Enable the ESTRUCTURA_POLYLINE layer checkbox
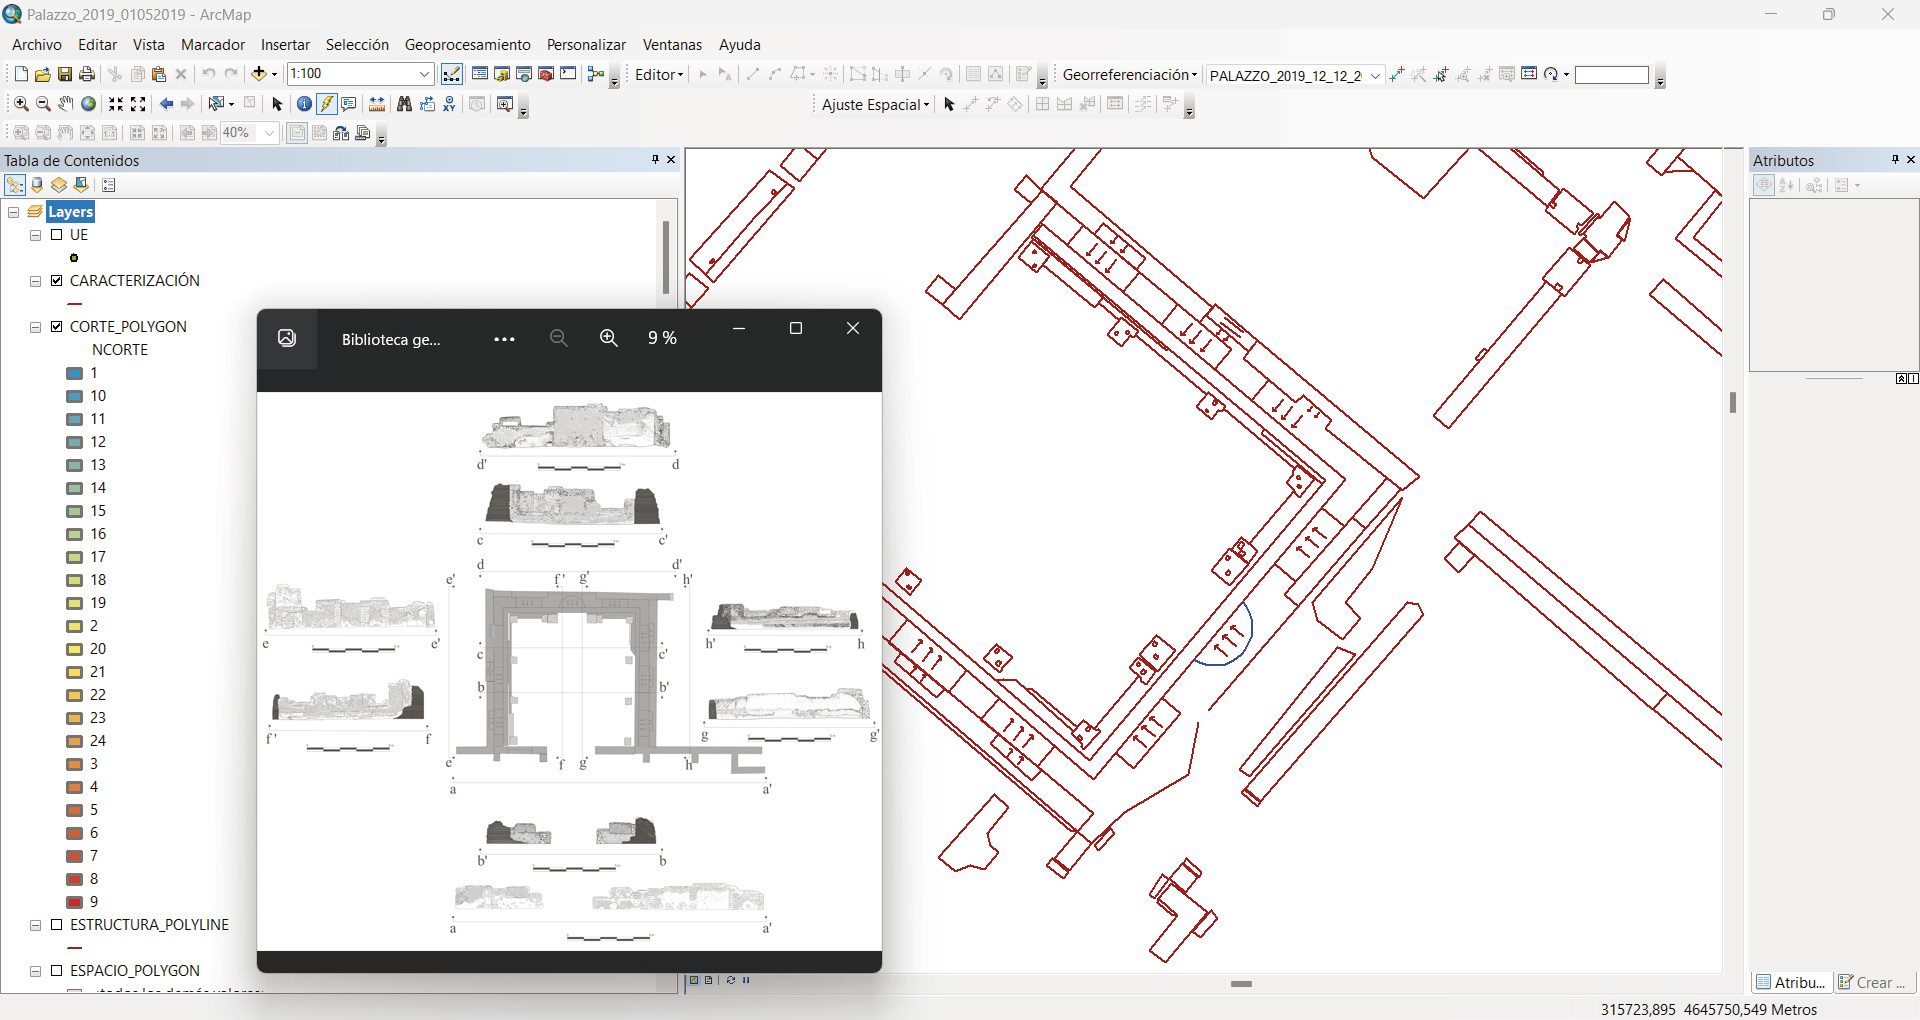This screenshot has width=1920, height=1020. coord(57,925)
